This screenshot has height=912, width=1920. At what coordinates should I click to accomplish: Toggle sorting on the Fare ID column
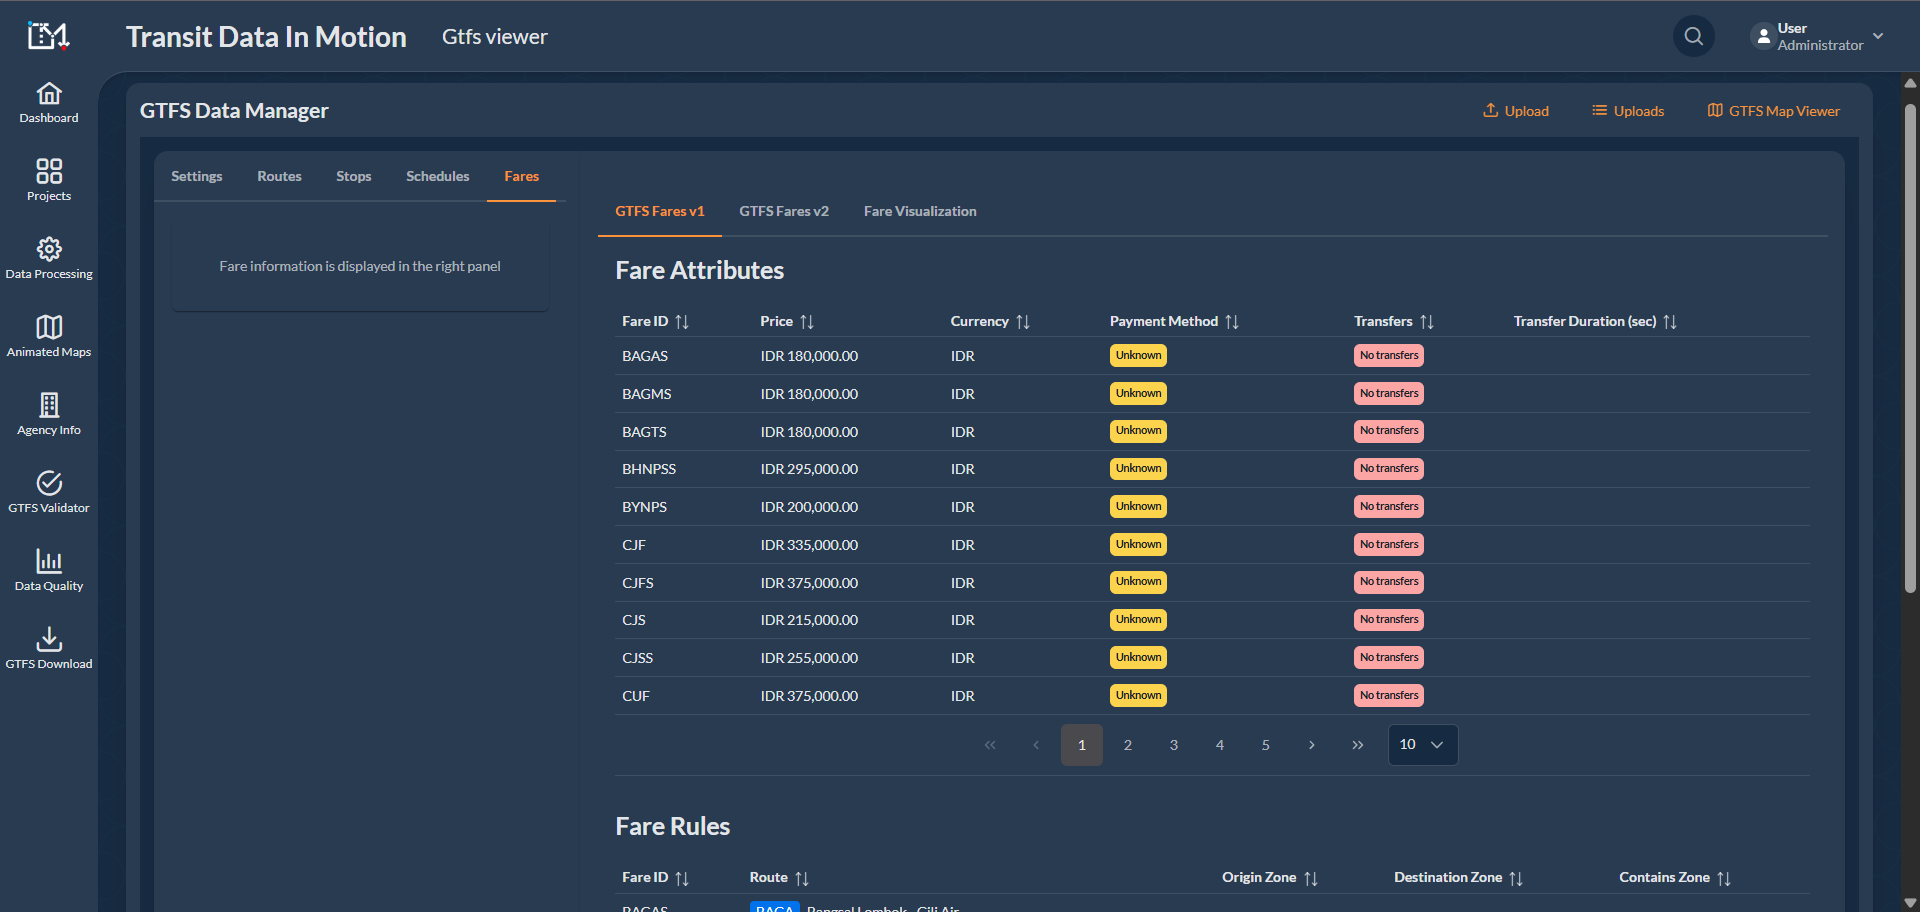click(x=682, y=321)
